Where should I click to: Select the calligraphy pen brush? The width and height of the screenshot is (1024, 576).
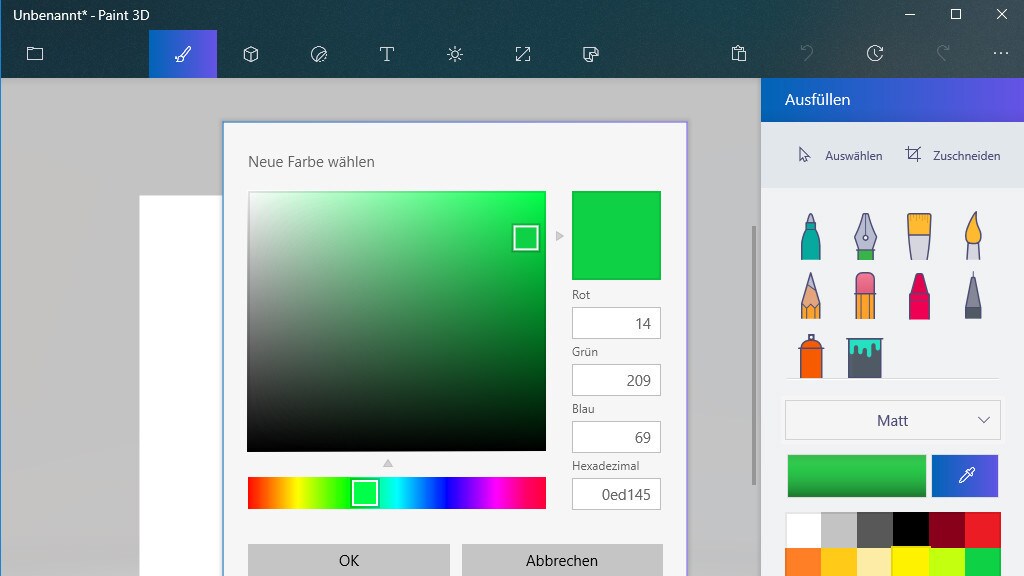864,235
